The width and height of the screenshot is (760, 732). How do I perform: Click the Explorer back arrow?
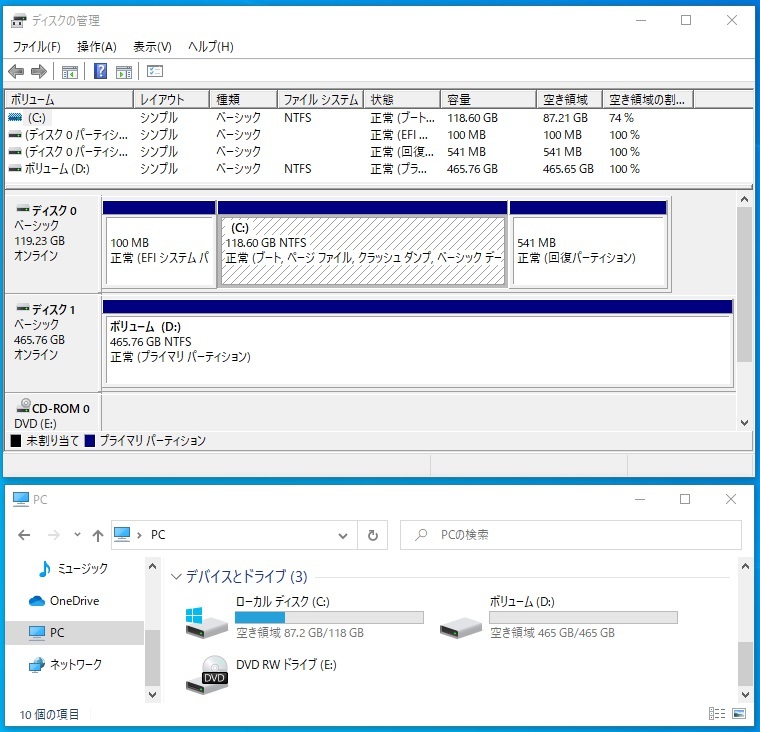click(x=24, y=535)
